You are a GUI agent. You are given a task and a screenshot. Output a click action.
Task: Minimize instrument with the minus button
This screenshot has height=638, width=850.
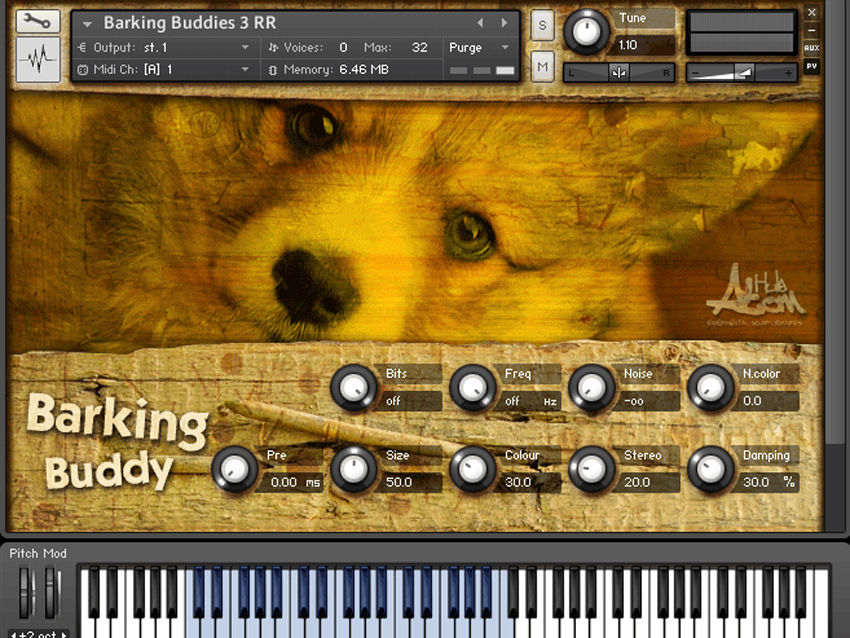[x=812, y=30]
